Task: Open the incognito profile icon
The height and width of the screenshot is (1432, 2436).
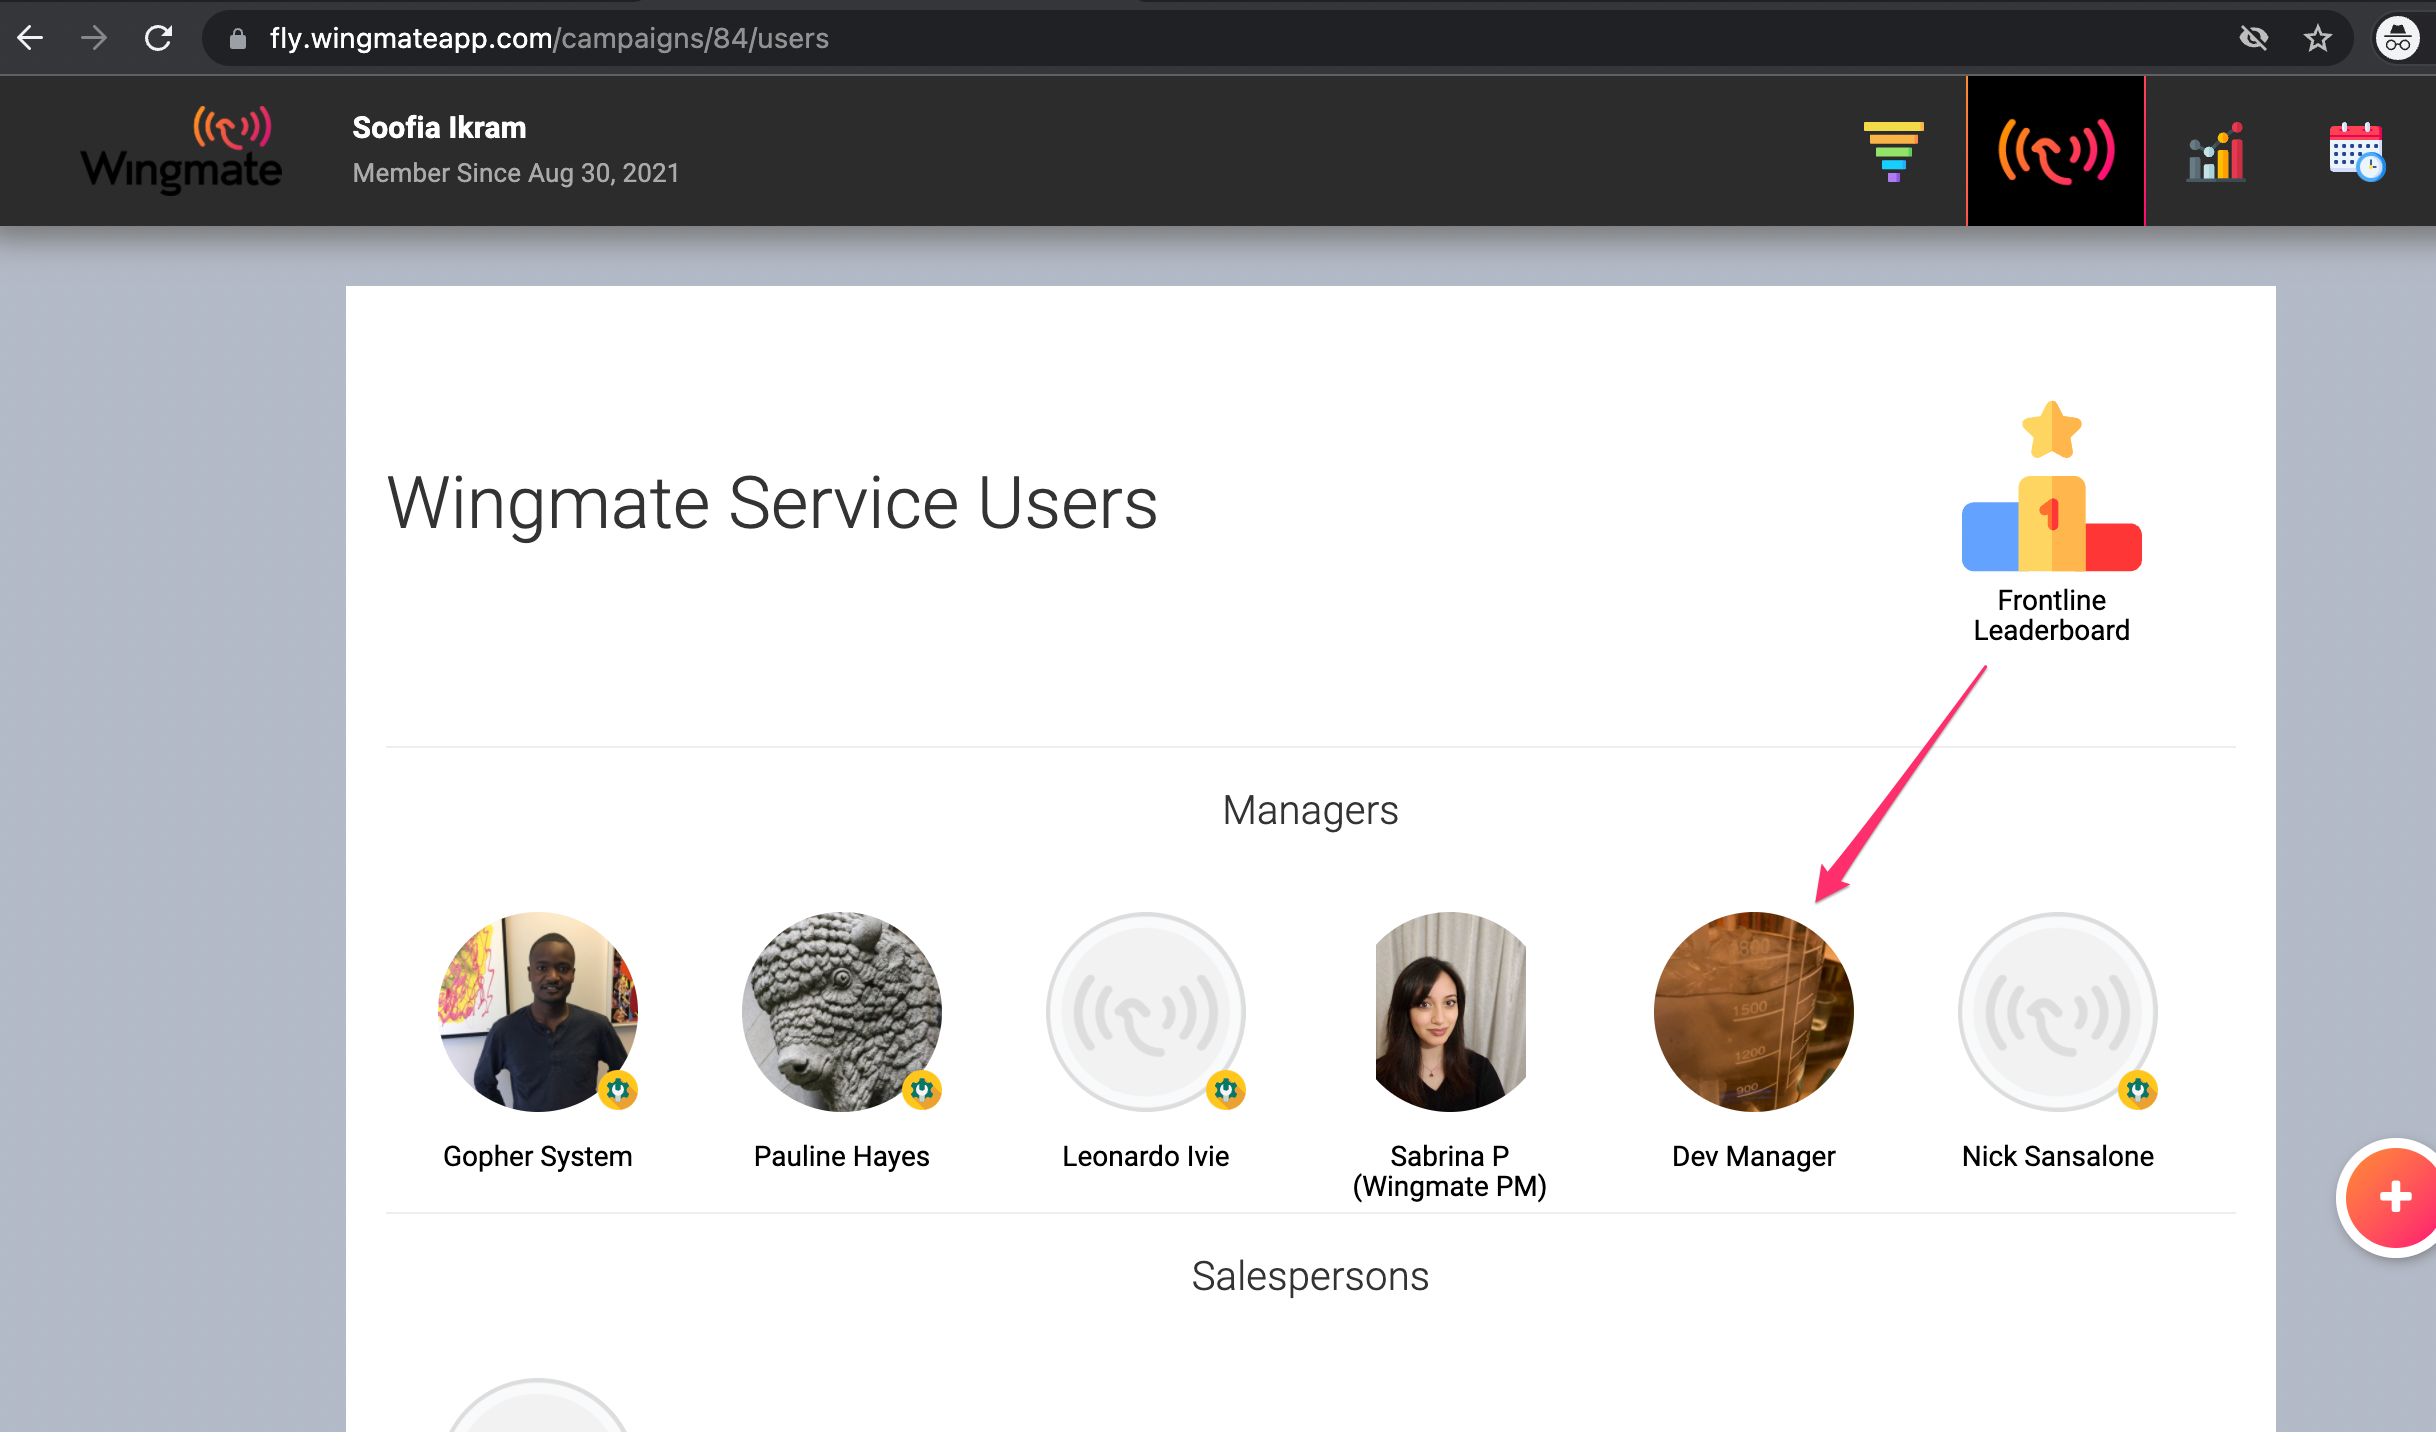Action: point(2398,38)
